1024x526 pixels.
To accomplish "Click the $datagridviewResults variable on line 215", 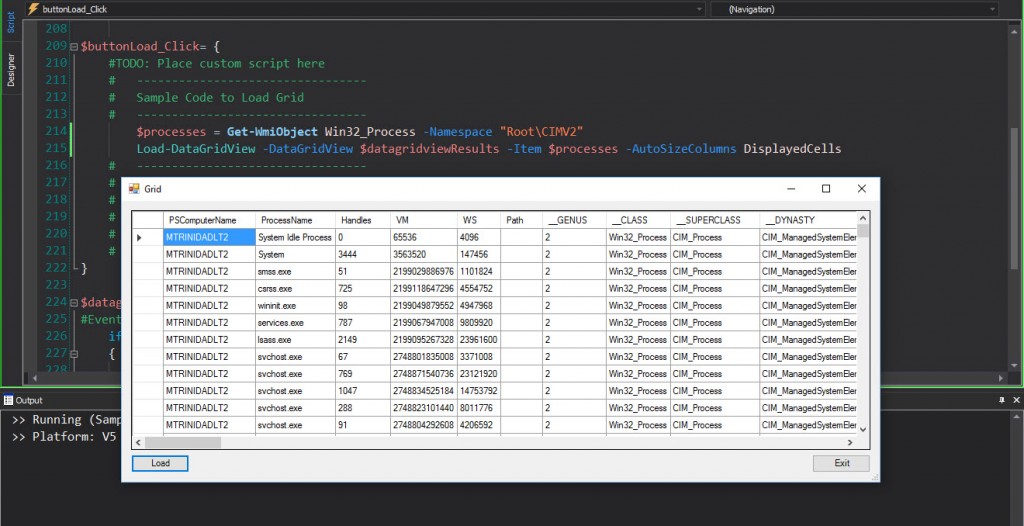I will pos(430,149).
